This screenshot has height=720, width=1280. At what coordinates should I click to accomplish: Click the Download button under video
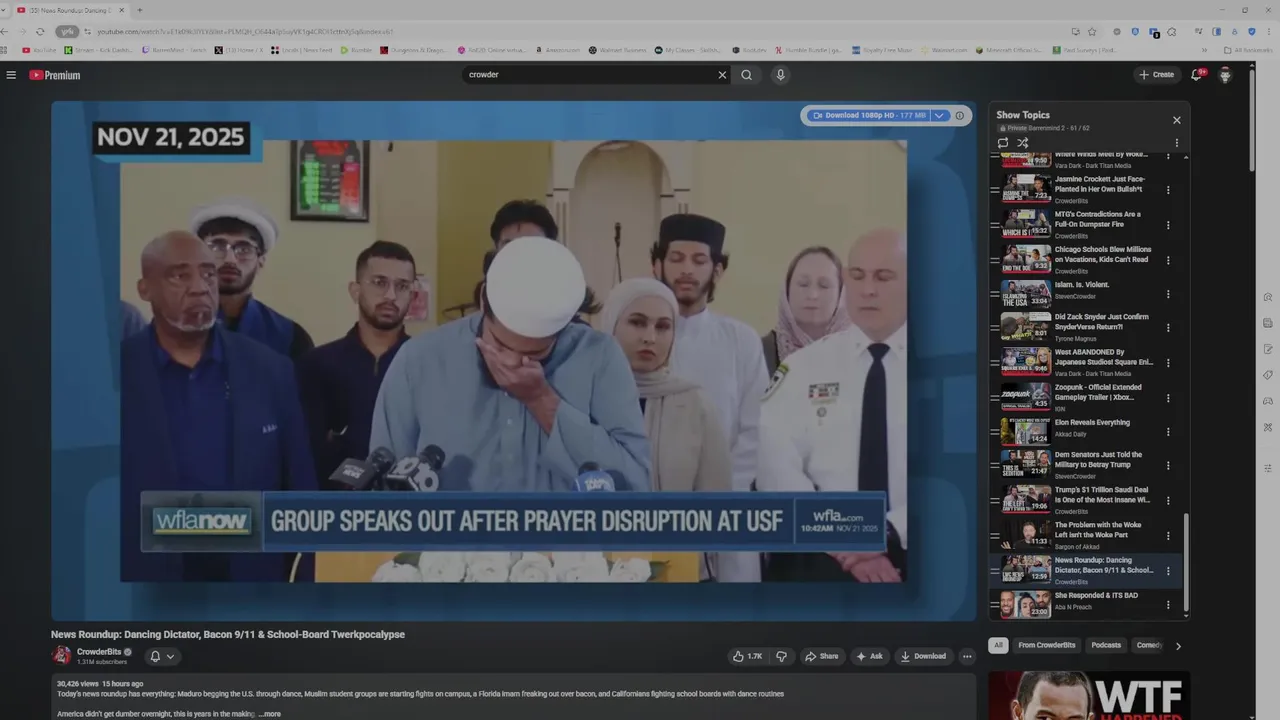pyautogui.click(x=923, y=656)
